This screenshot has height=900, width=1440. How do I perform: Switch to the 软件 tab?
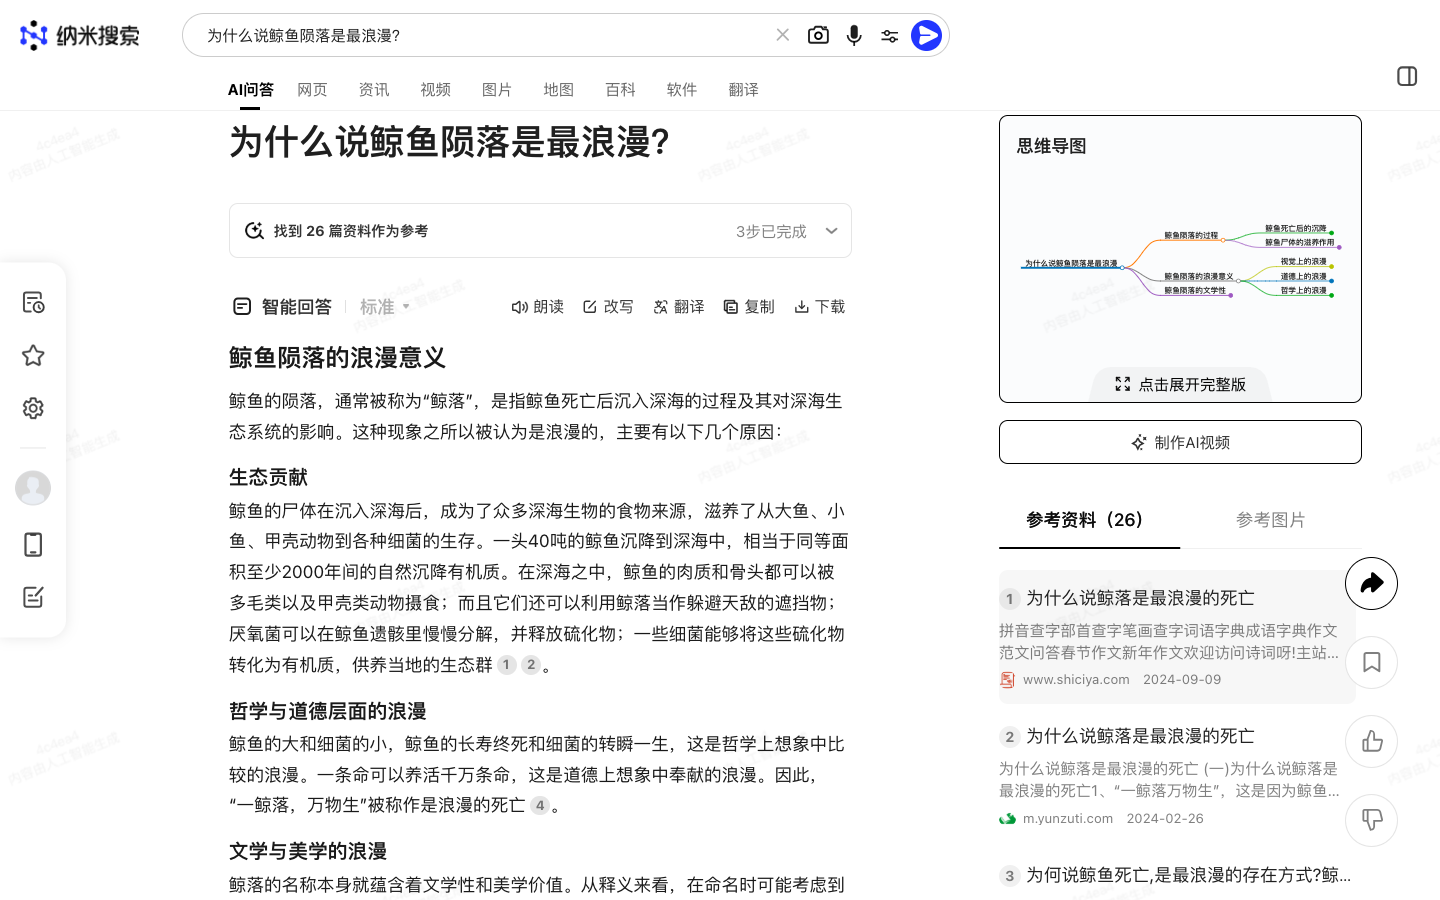click(682, 90)
